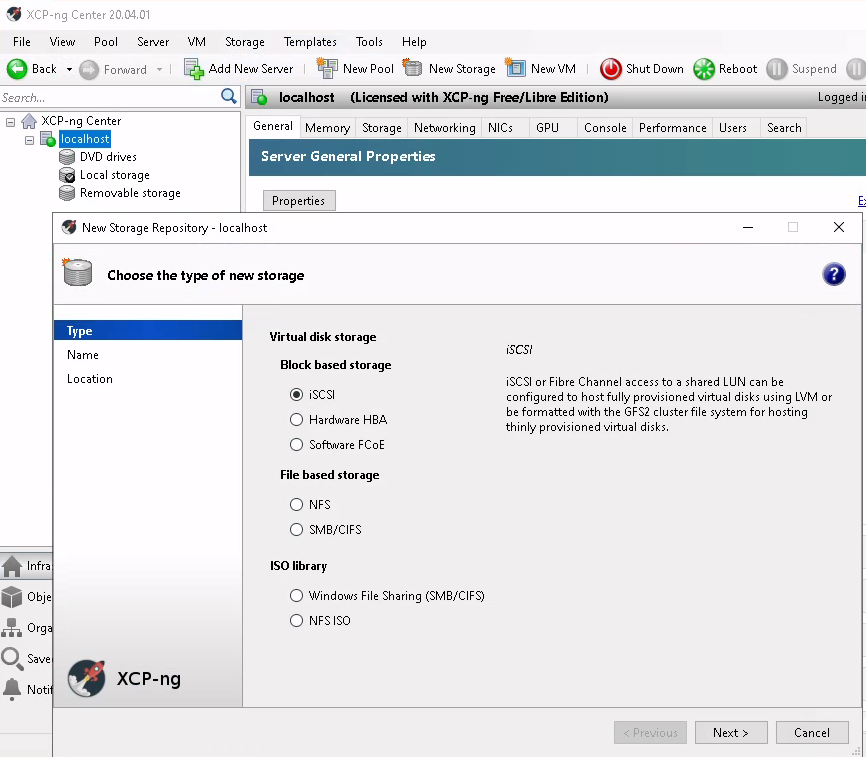Focus the Search text field

(109, 98)
